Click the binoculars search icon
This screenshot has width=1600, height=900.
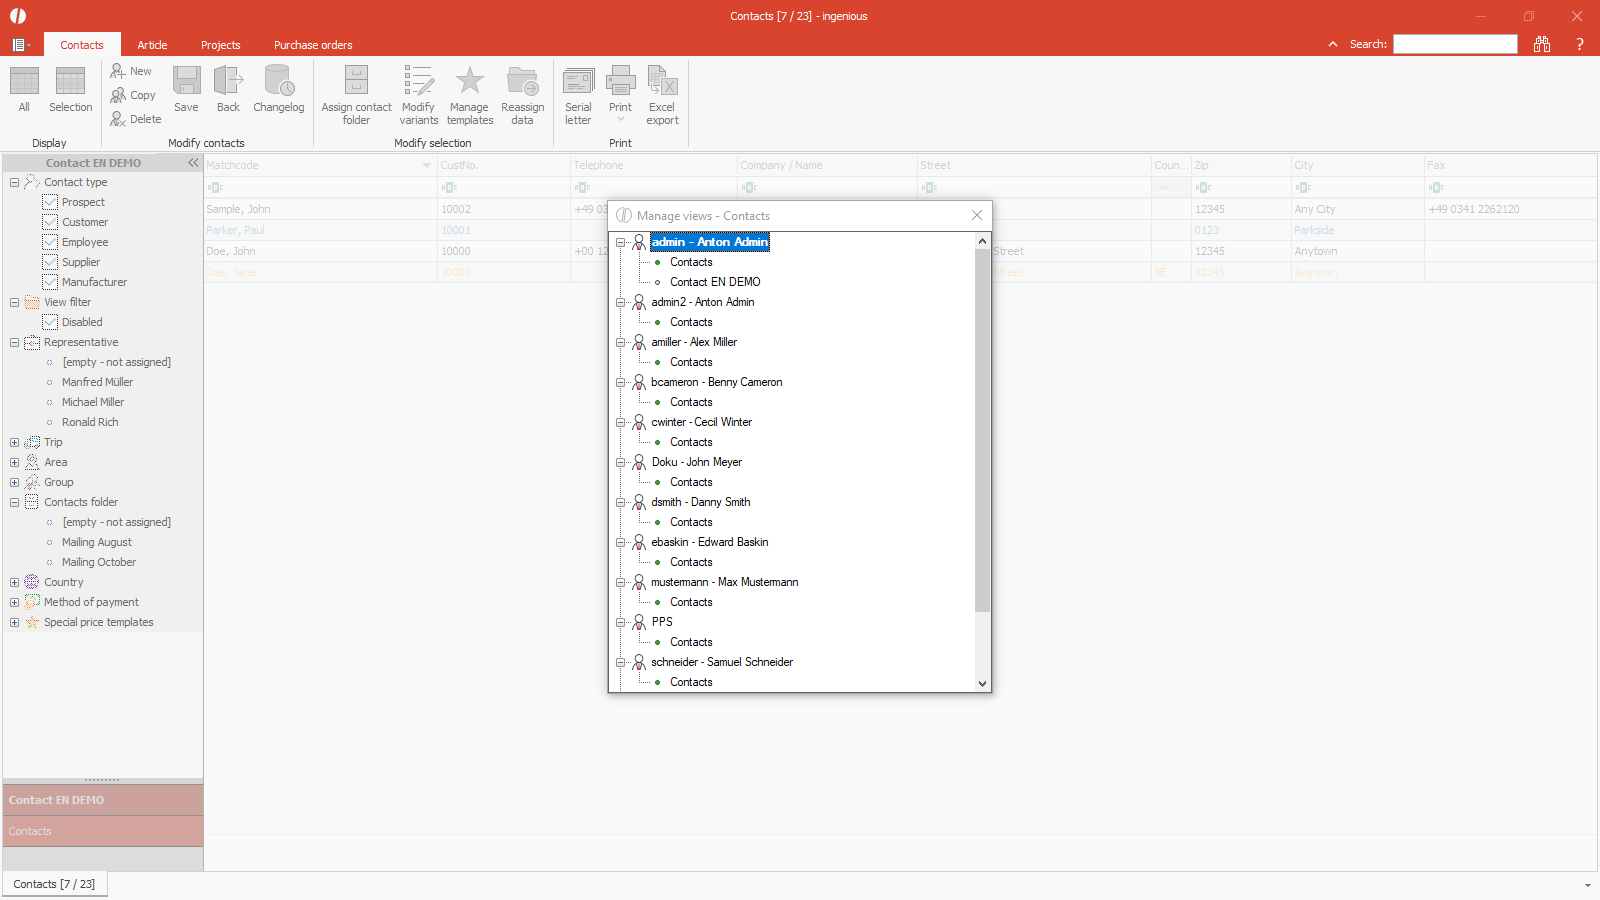coord(1542,44)
